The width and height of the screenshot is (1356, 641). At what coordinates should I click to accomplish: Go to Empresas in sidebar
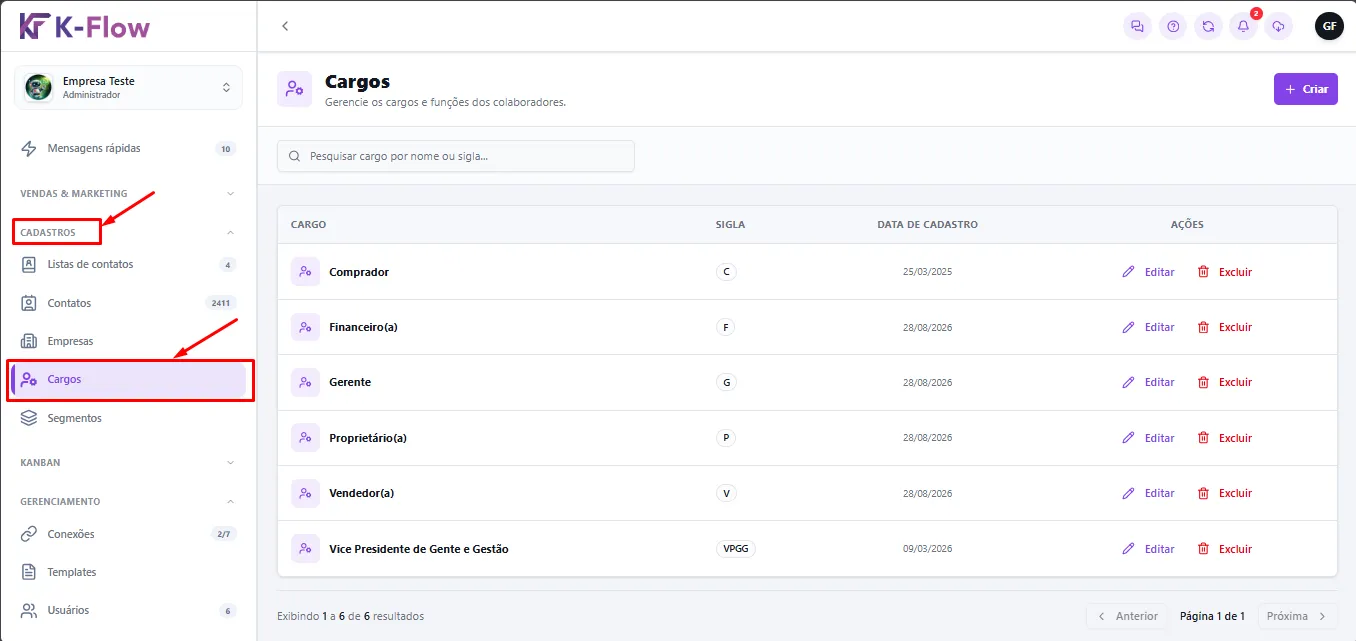(x=128, y=341)
